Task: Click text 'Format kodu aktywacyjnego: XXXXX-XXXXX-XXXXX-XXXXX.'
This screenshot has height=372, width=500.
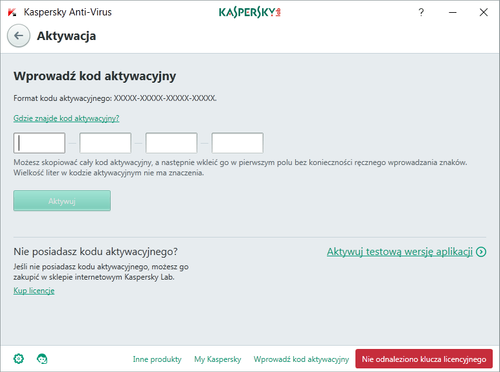Action: pos(115,98)
